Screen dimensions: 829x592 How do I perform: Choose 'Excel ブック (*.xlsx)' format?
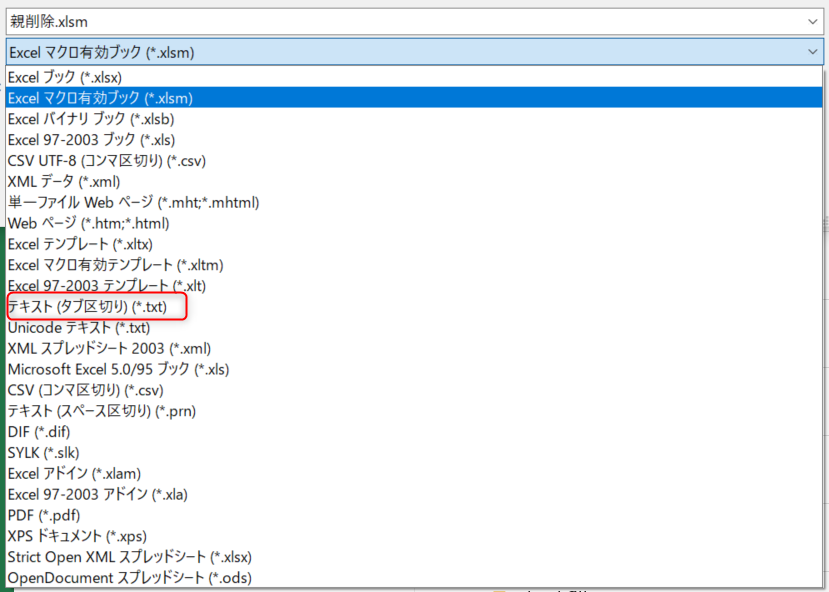414,77
